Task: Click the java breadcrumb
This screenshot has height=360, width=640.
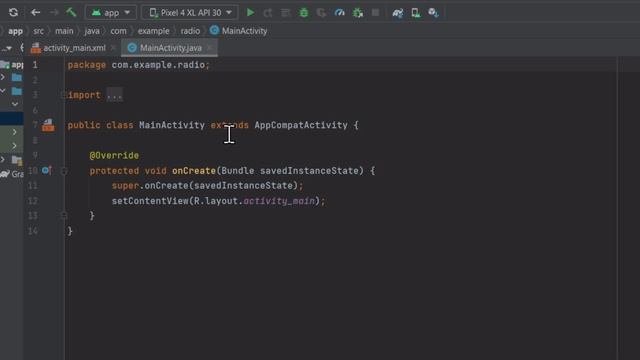Action: pyautogui.click(x=92, y=31)
